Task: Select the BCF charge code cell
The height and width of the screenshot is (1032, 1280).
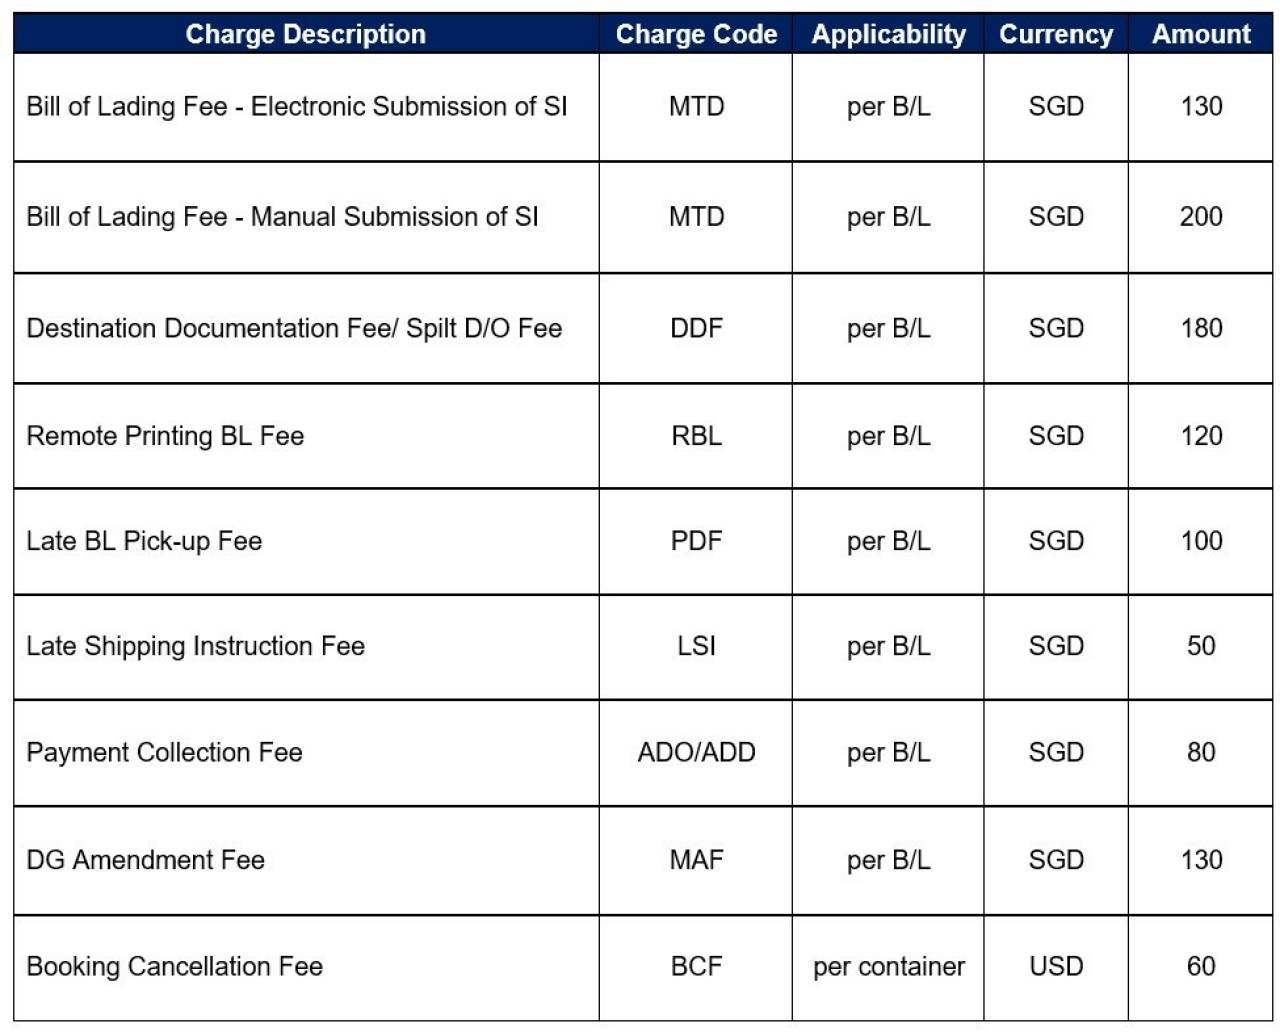Action: point(696,967)
